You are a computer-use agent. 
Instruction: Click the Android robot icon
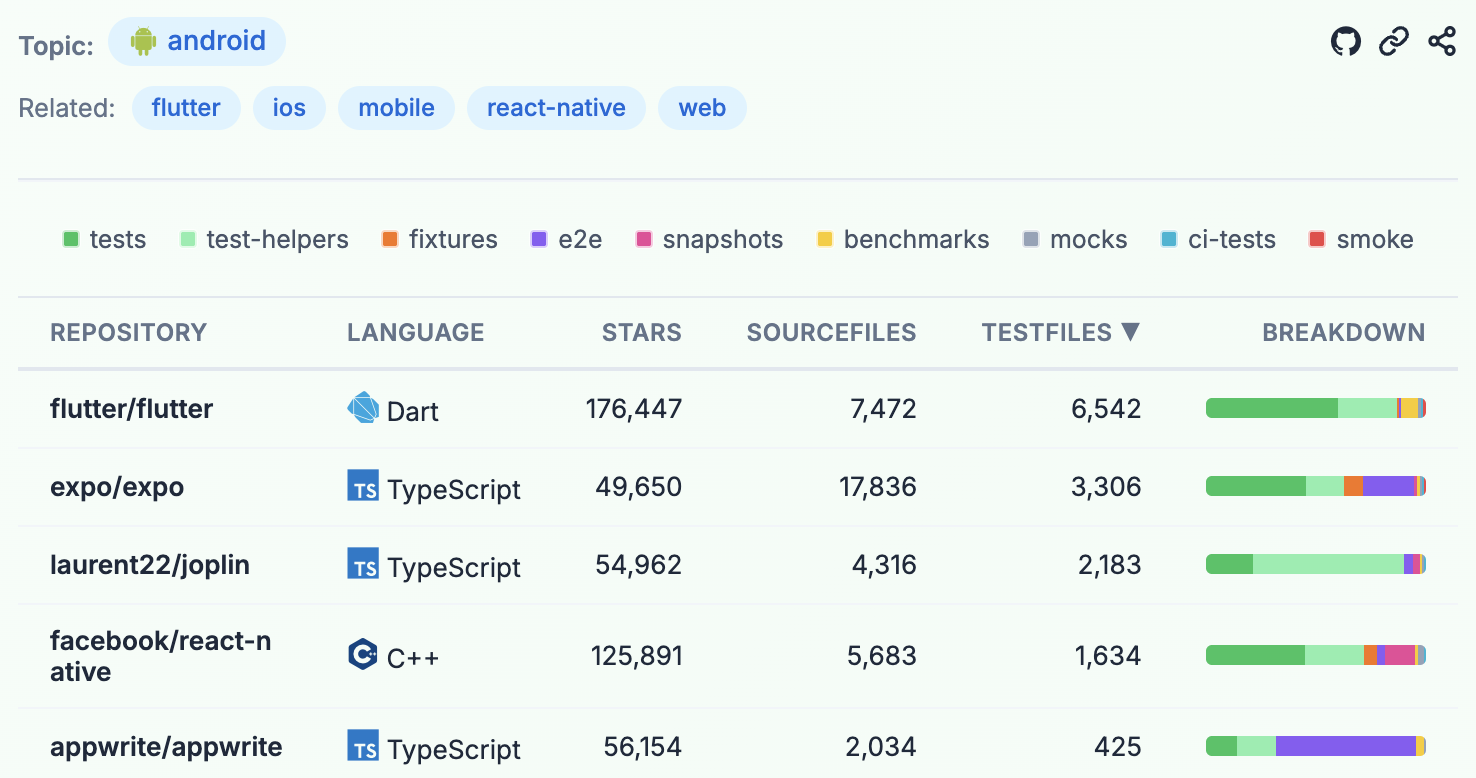pyautogui.click(x=144, y=41)
